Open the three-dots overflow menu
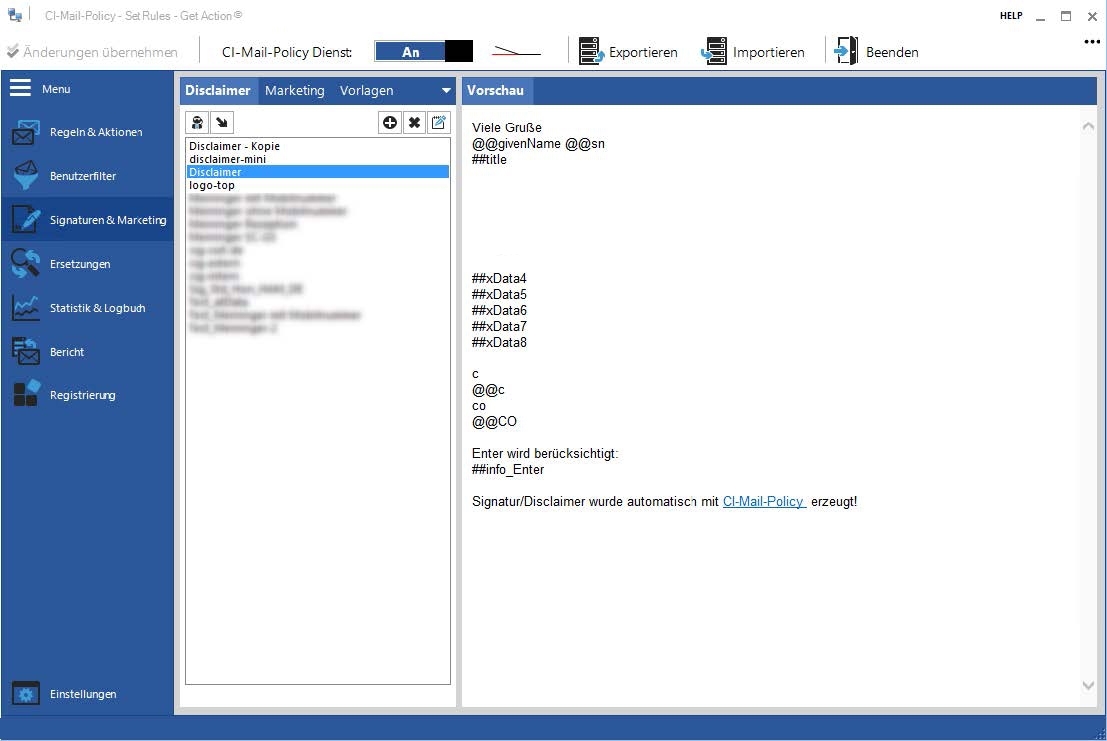The height and width of the screenshot is (741, 1107). pyautogui.click(x=1091, y=42)
